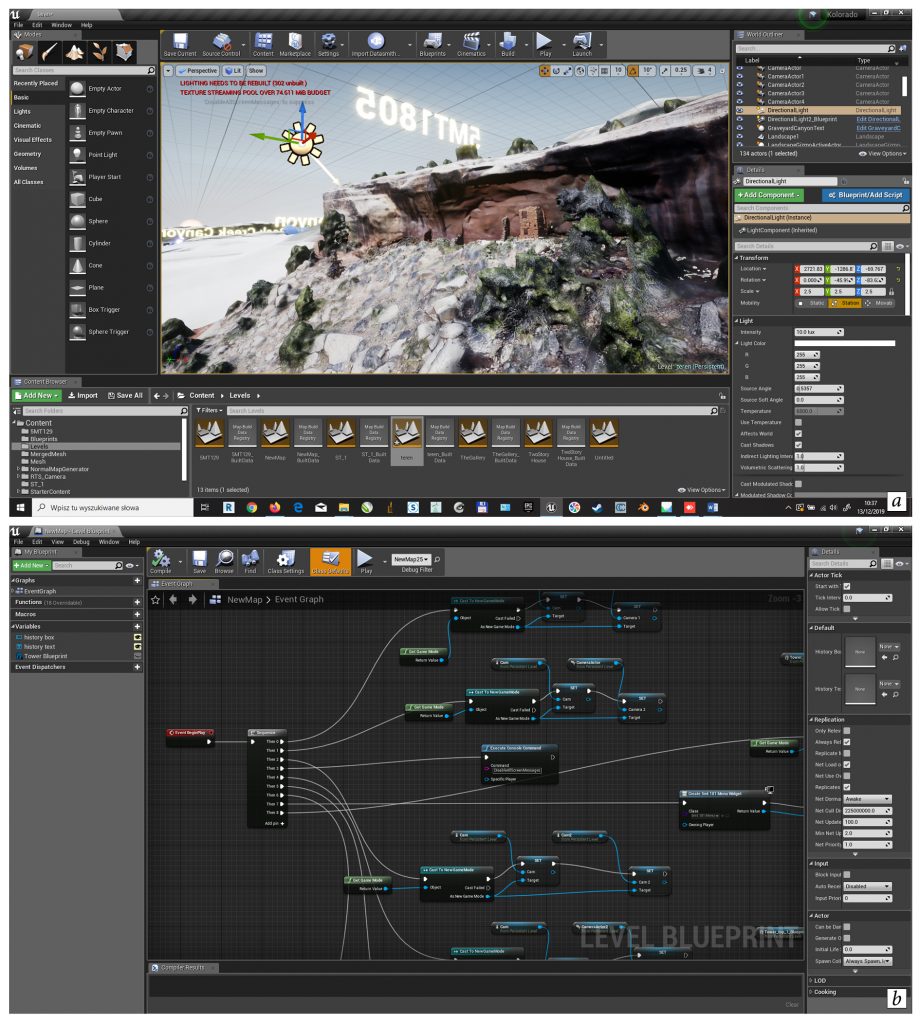Screen dimensions: 920x1024
Task: Click the back arrow in the Event Graph header
Action: click(173, 600)
